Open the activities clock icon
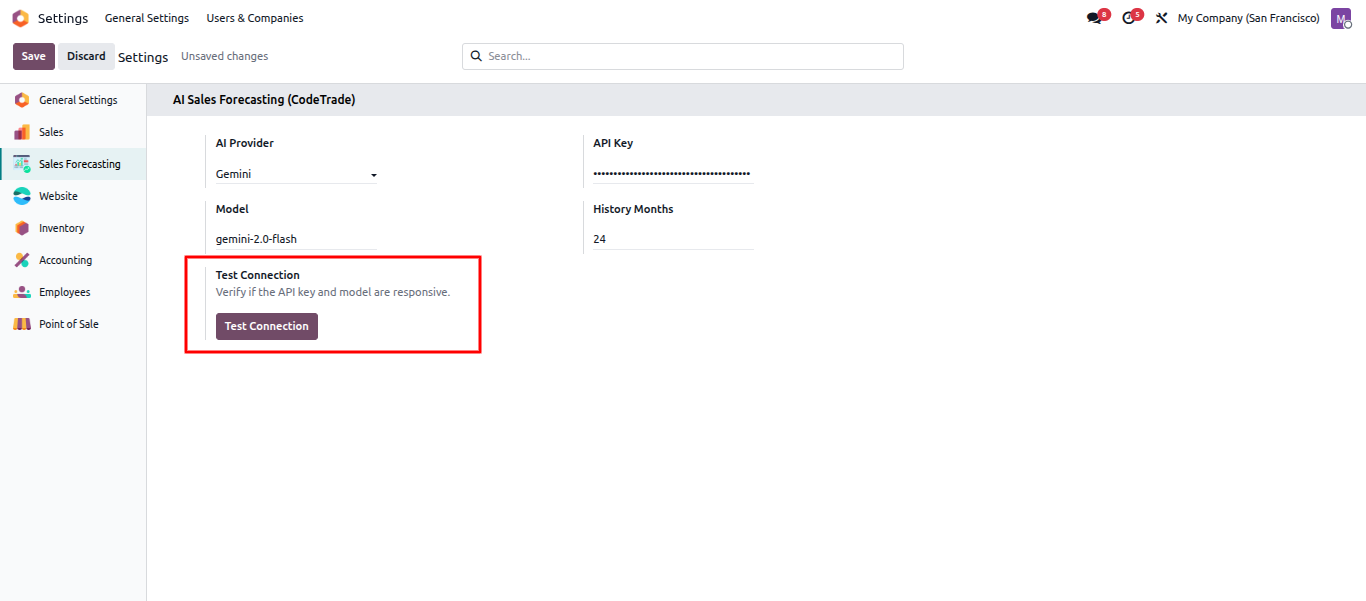Viewport: 1366px width, 601px height. [x=1129, y=18]
